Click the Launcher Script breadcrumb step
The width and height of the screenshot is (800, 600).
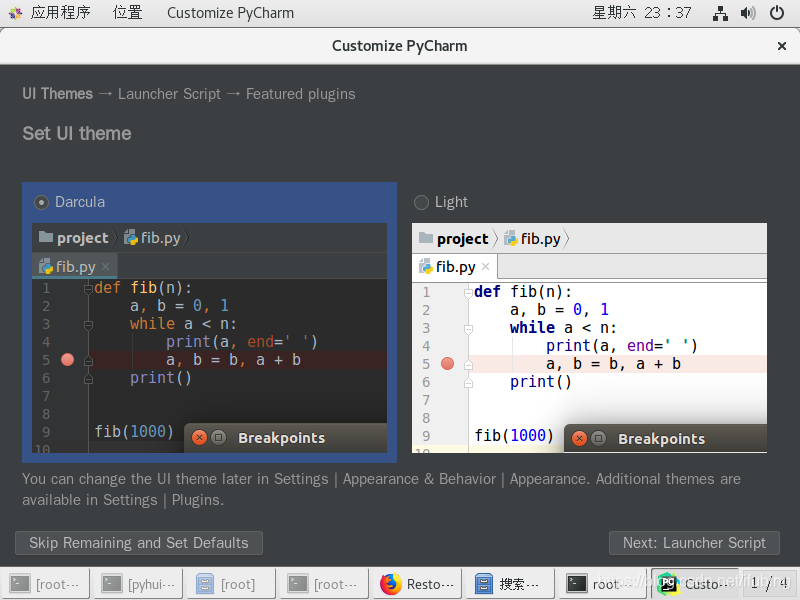(169, 94)
